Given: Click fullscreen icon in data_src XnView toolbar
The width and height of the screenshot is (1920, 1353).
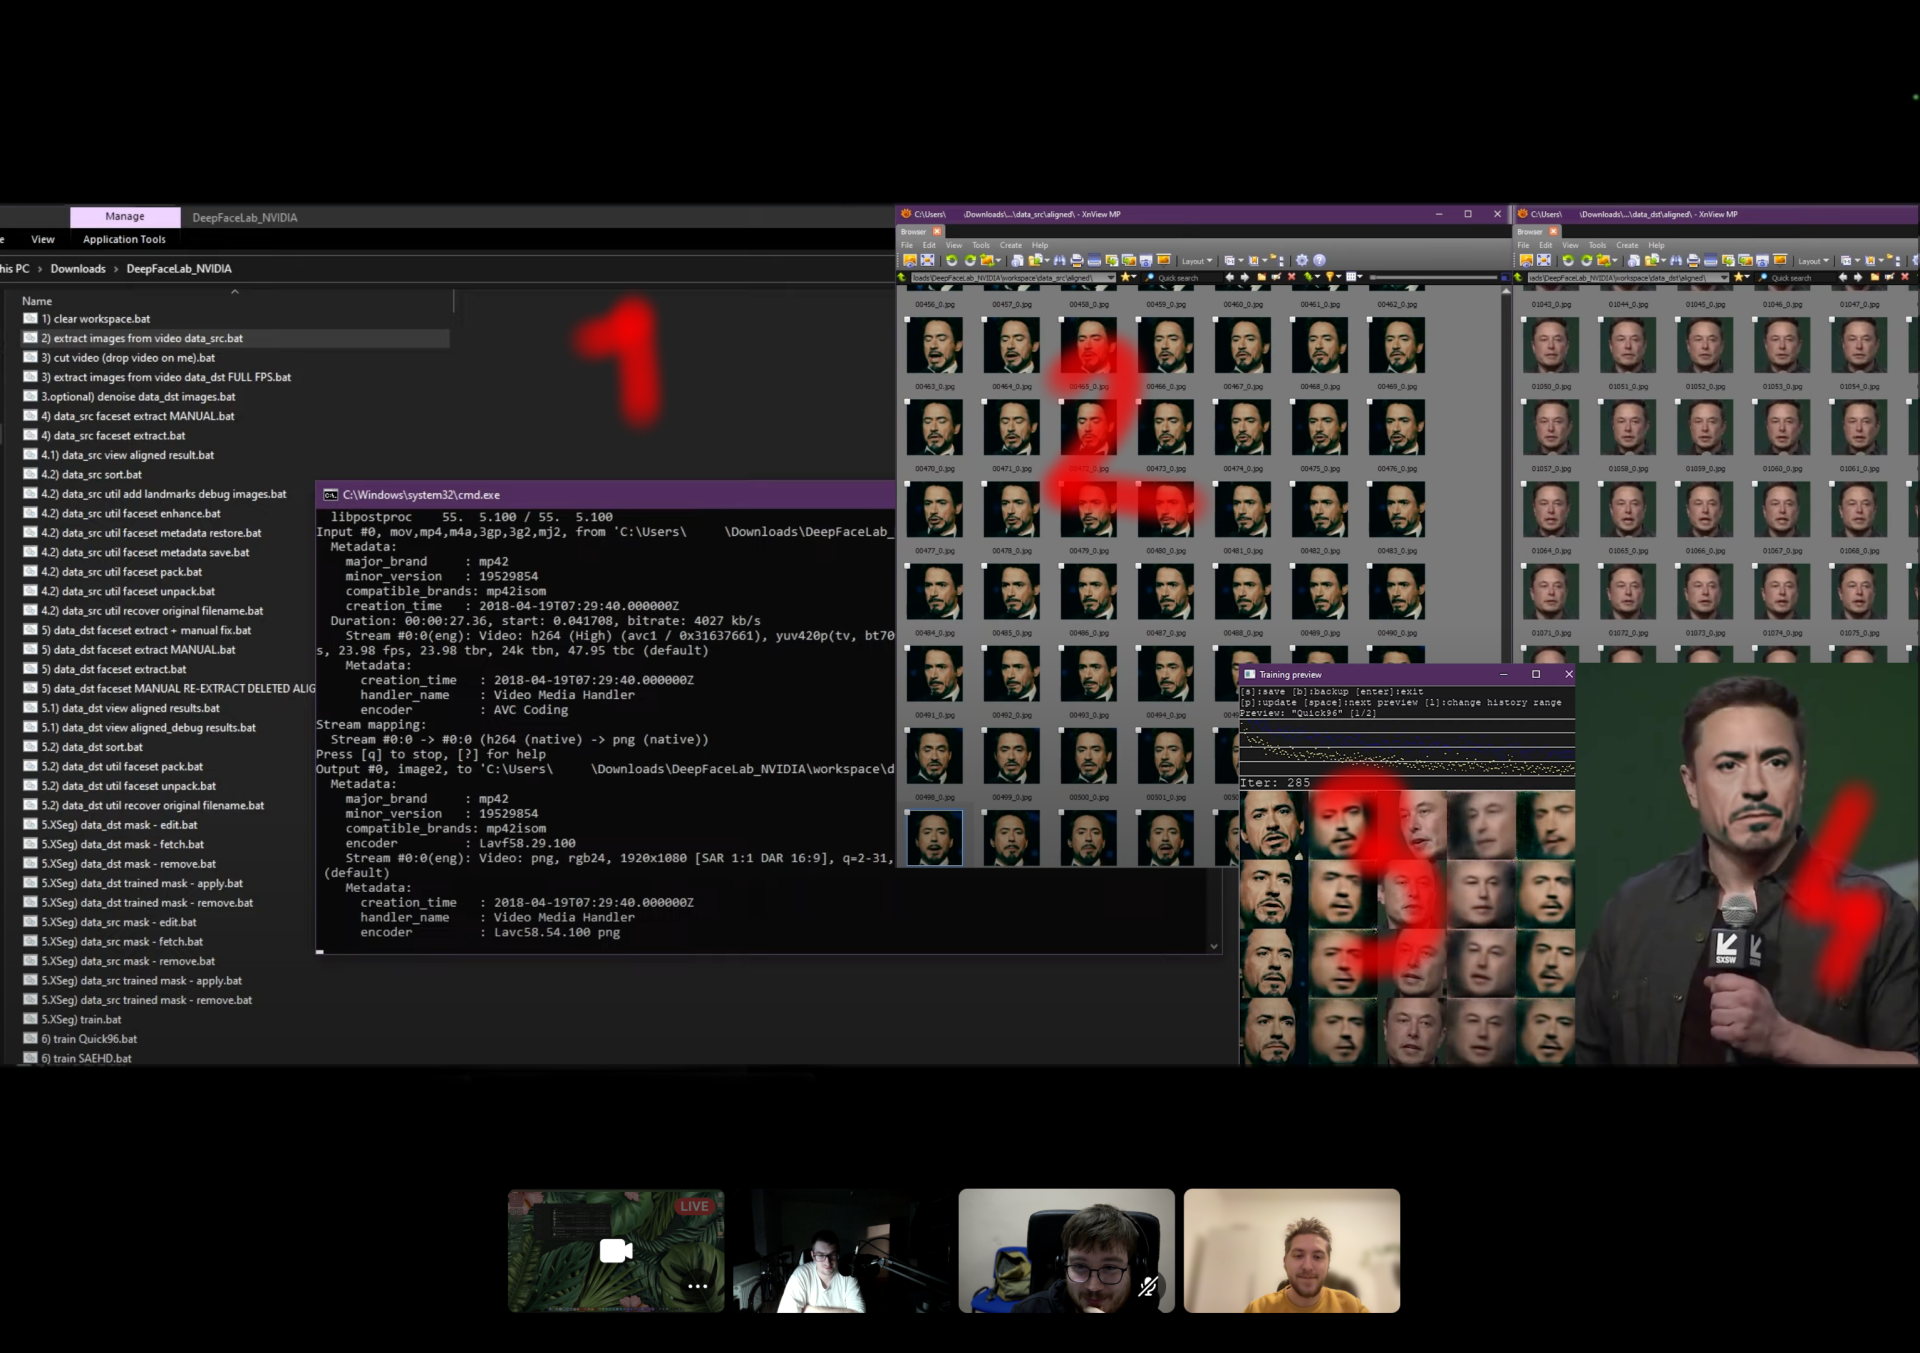Looking at the screenshot, I should point(927,260).
